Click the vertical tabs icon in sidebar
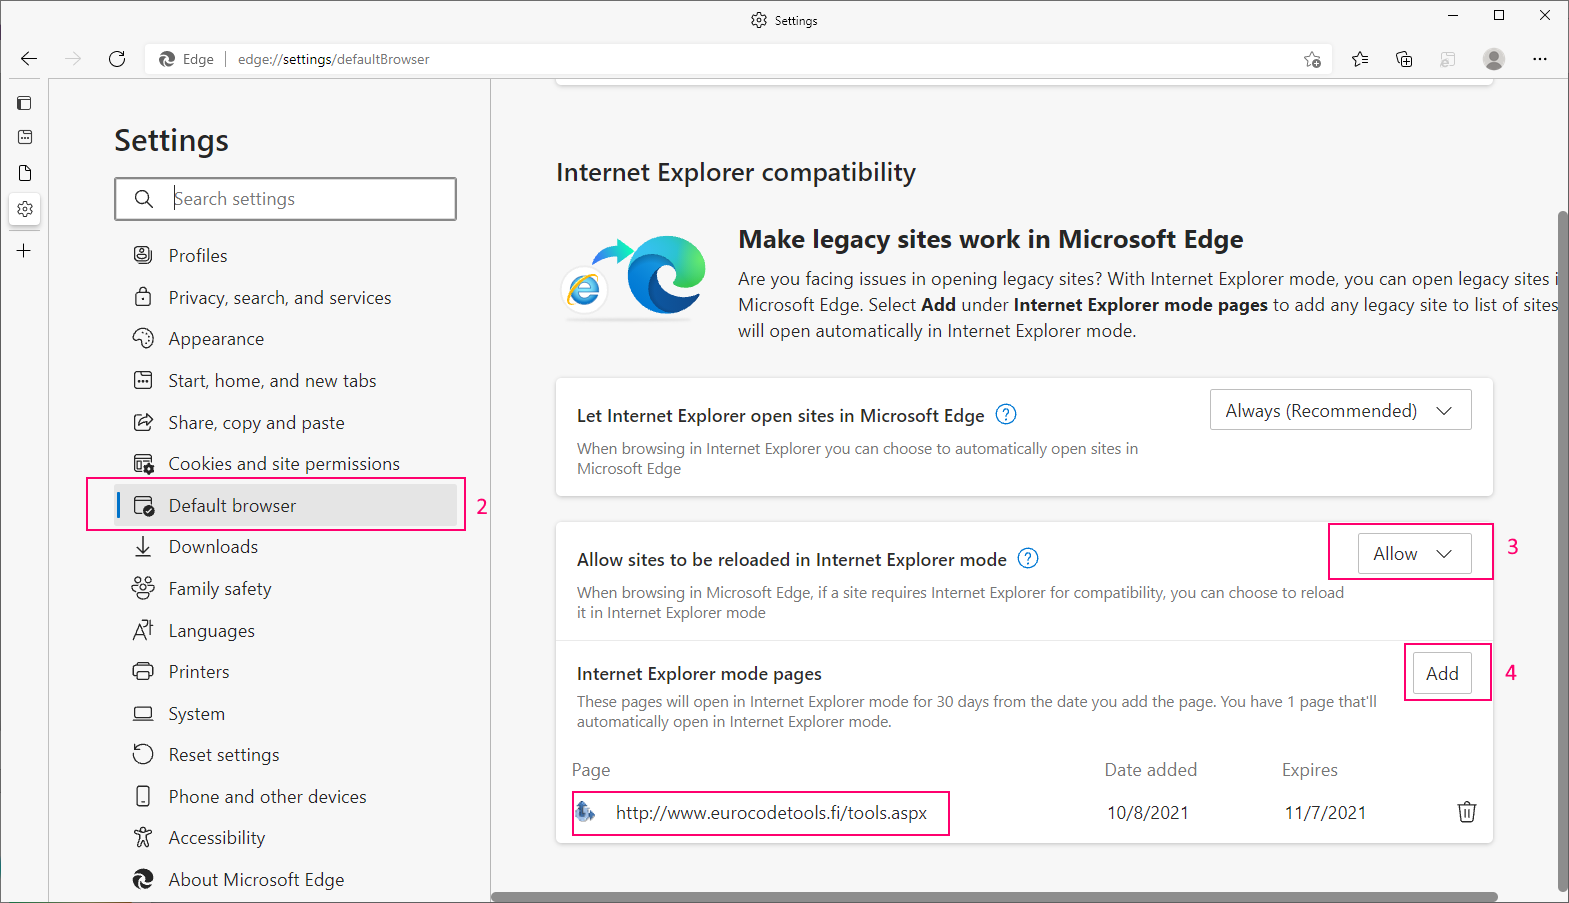 pyautogui.click(x=25, y=103)
